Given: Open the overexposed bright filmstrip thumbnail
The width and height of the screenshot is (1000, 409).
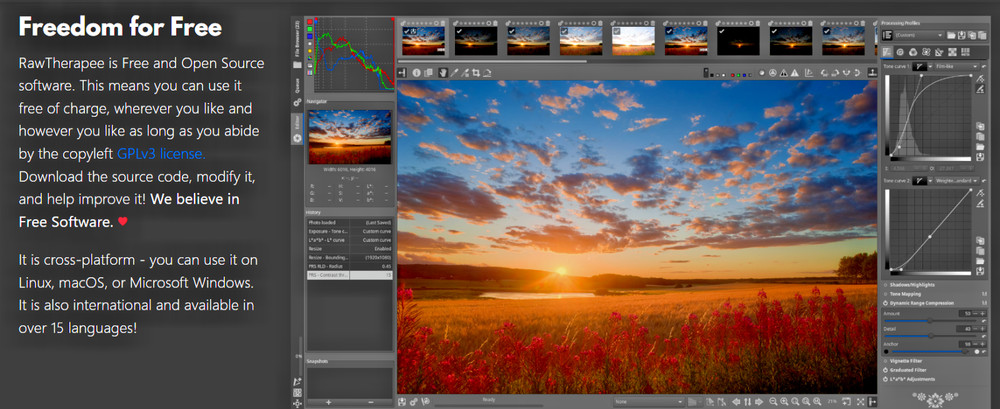Looking at the screenshot, I should point(633,40).
